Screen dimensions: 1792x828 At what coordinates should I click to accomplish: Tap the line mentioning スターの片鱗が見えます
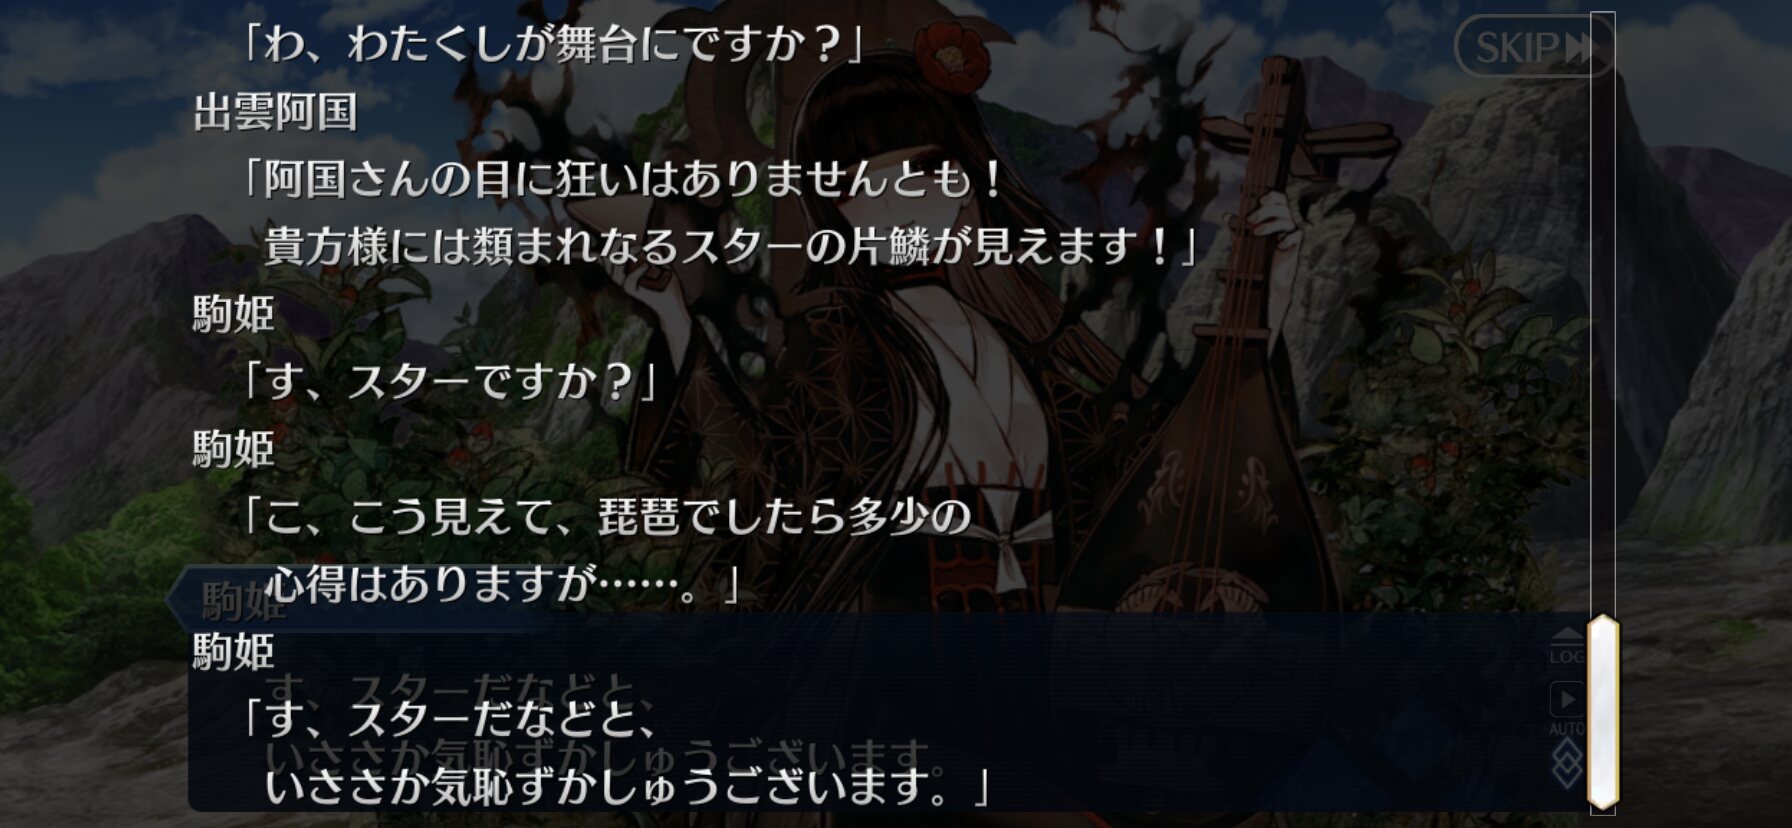coord(730,247)
